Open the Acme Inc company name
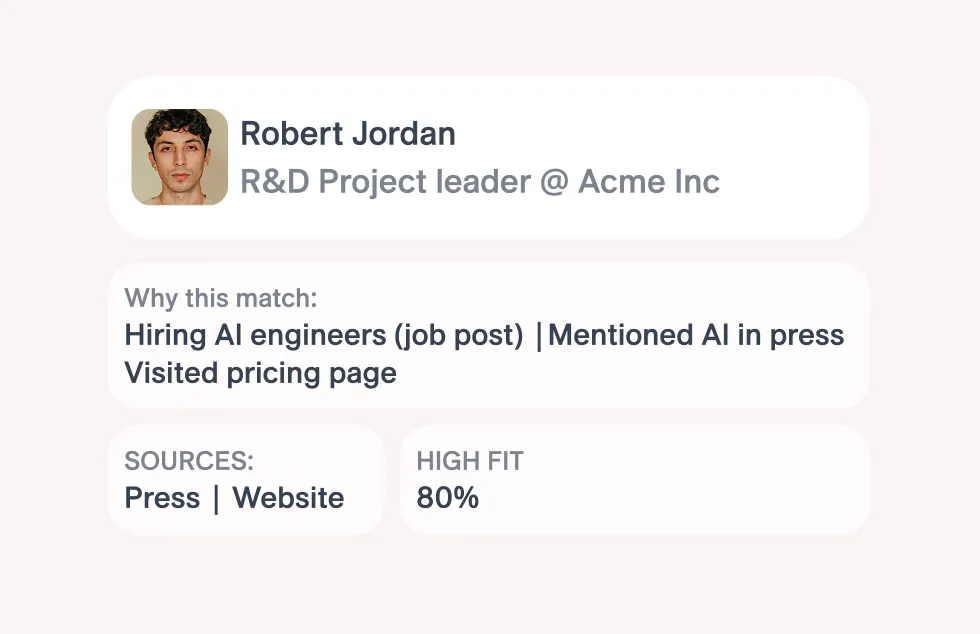 (649, 182)
